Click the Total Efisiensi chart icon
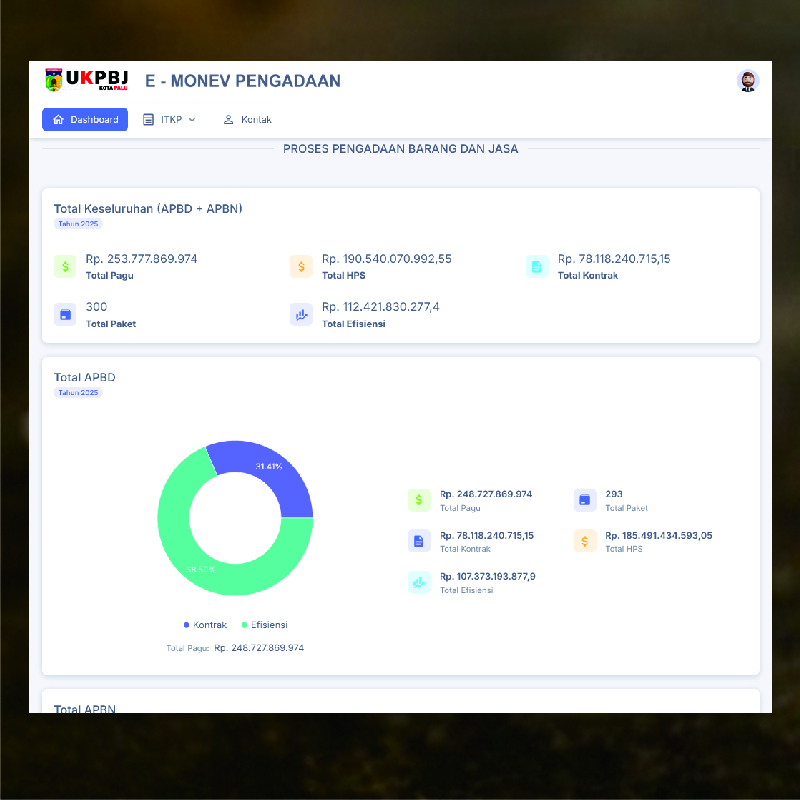 coord(301,314)
